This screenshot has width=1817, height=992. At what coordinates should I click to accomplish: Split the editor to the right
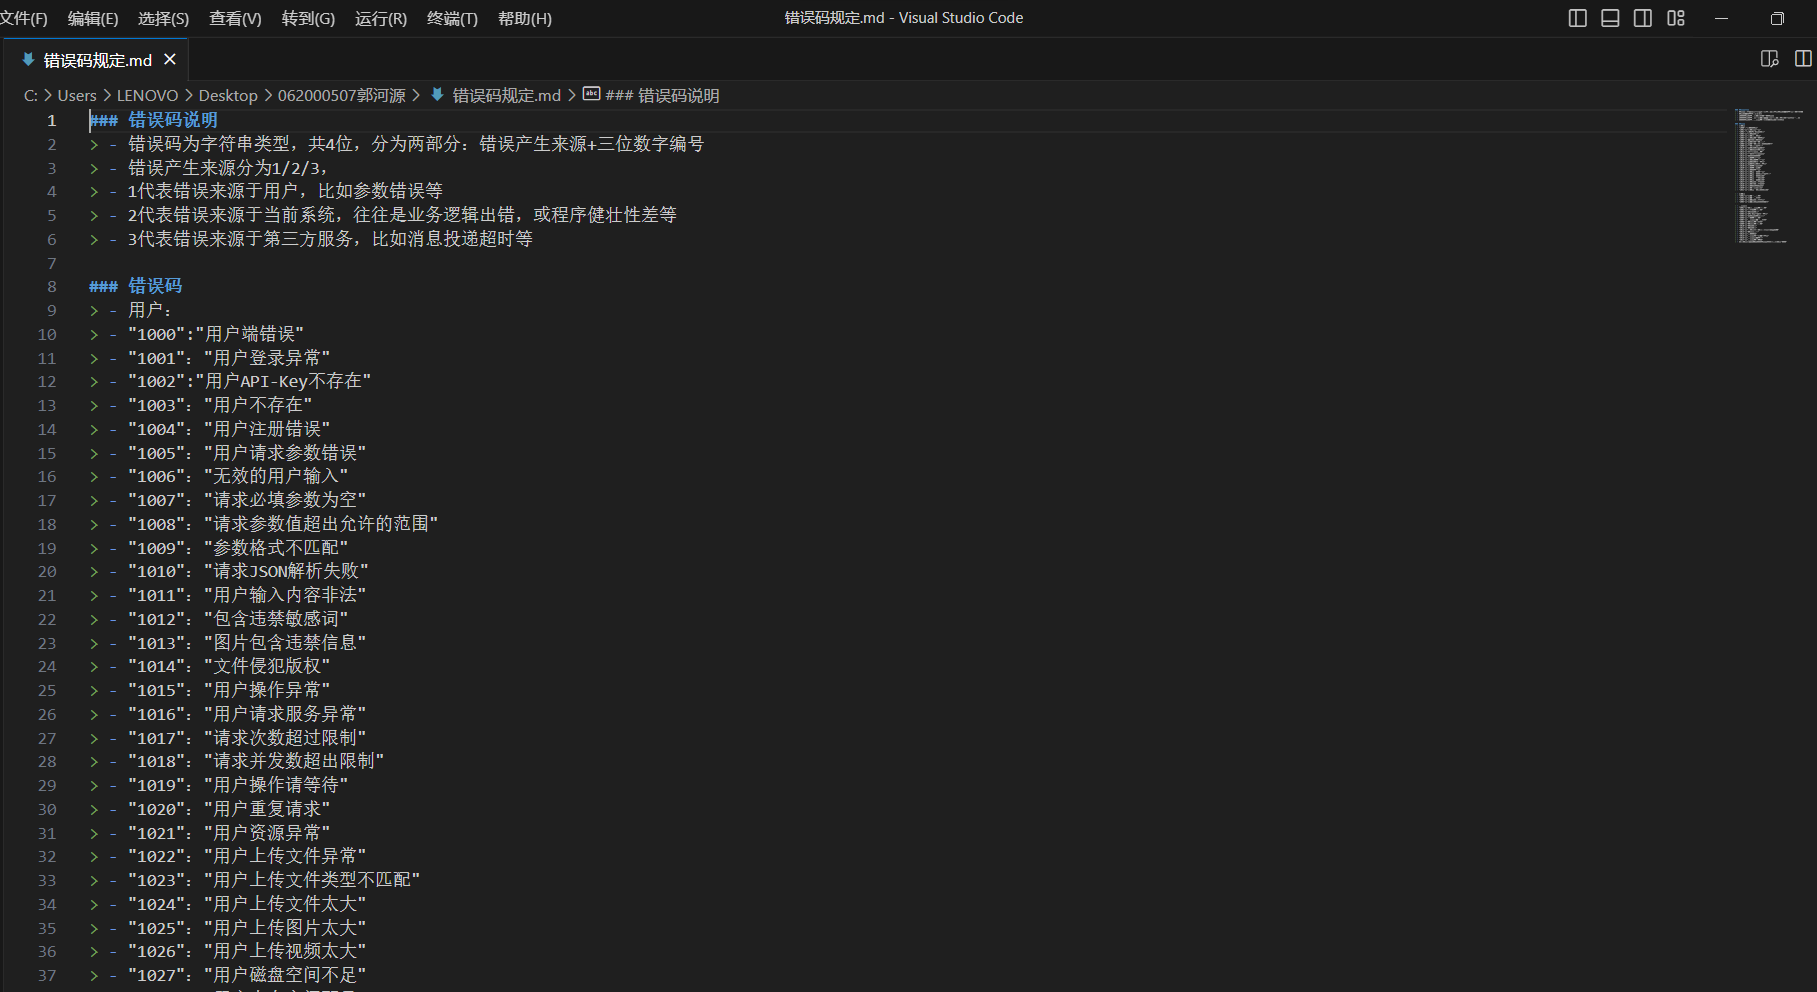point(1803,59)
